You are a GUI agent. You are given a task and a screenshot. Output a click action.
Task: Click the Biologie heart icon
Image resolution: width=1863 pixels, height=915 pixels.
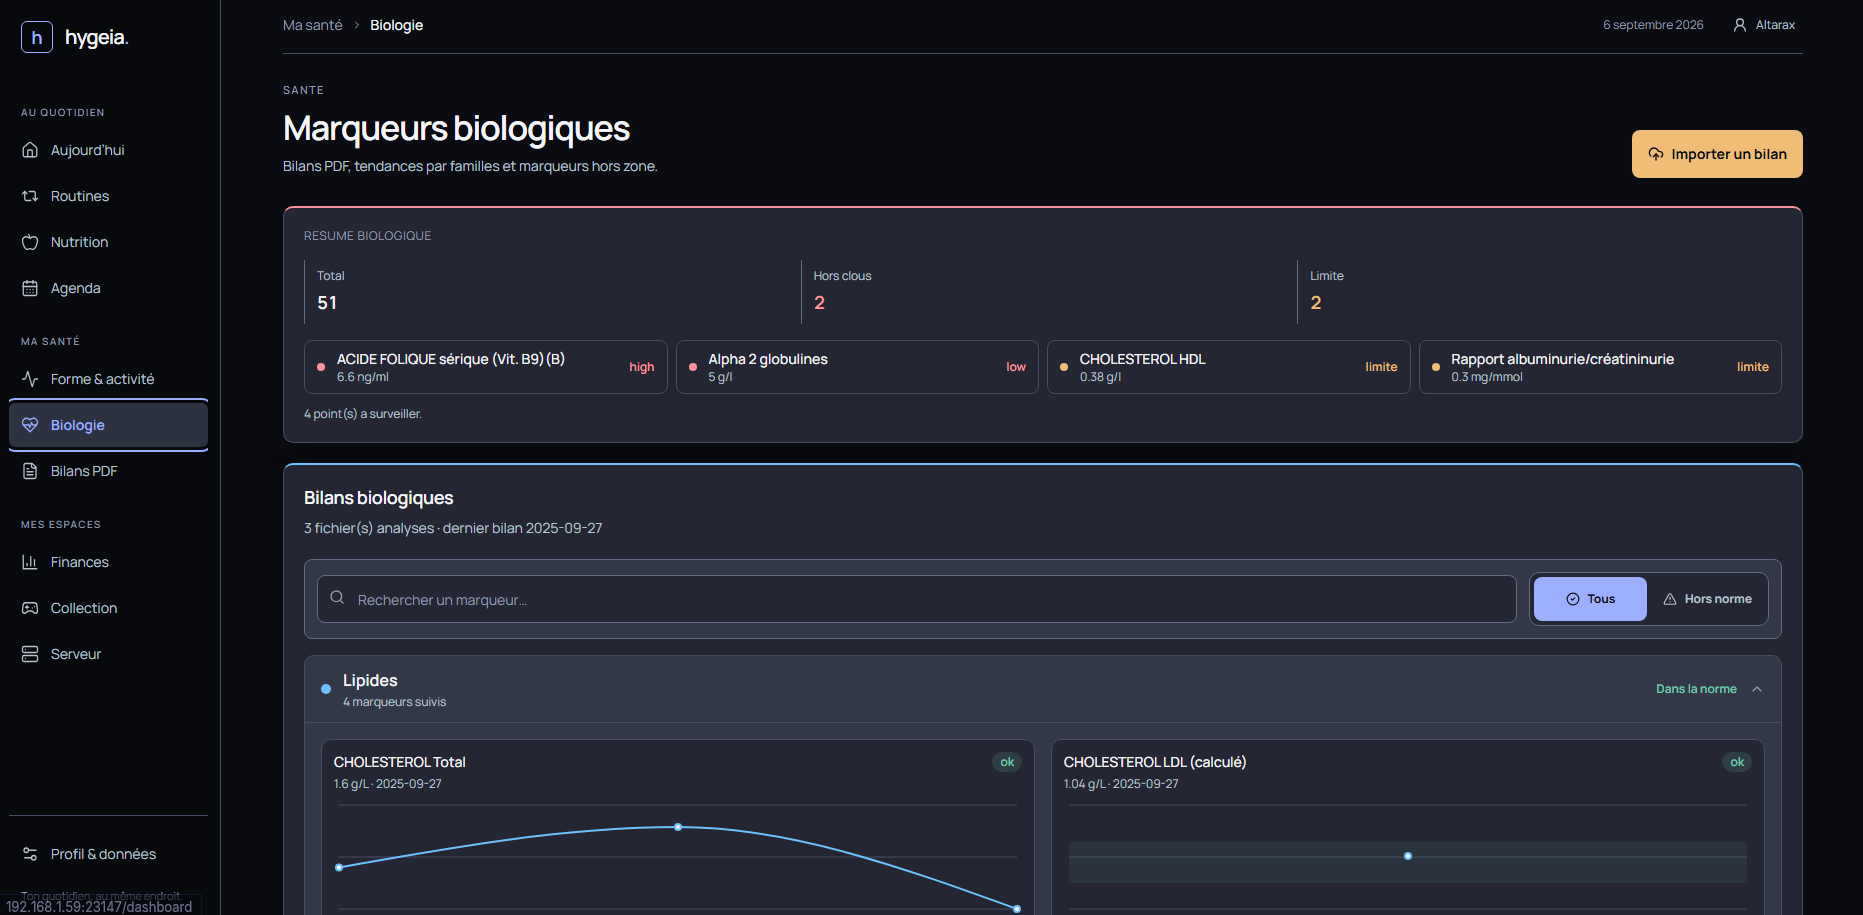30,425
